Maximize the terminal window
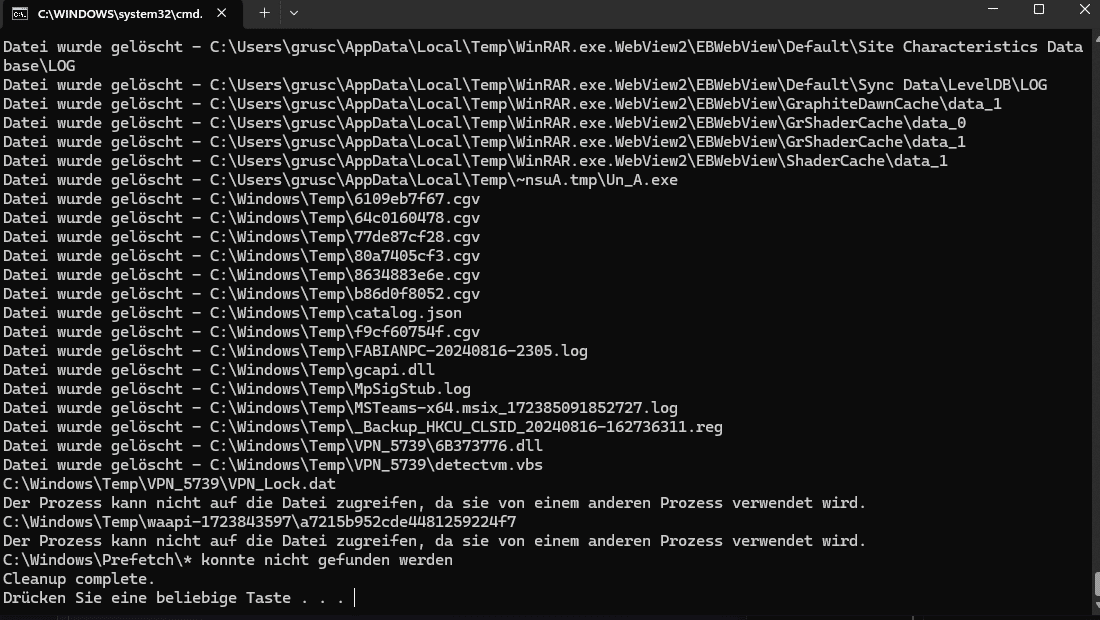 (1038, 10)
